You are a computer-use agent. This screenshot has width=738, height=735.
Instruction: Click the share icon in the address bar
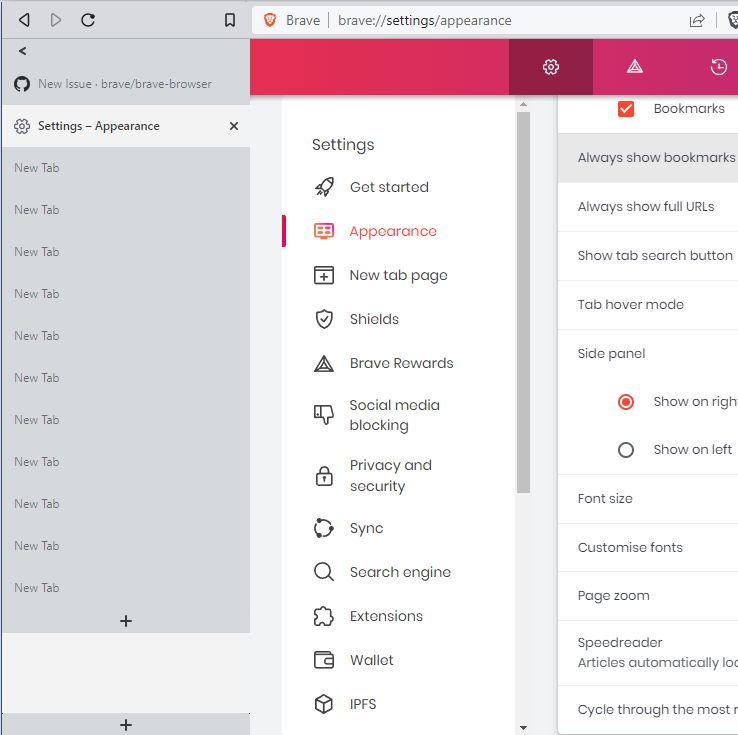coord(697,20)
